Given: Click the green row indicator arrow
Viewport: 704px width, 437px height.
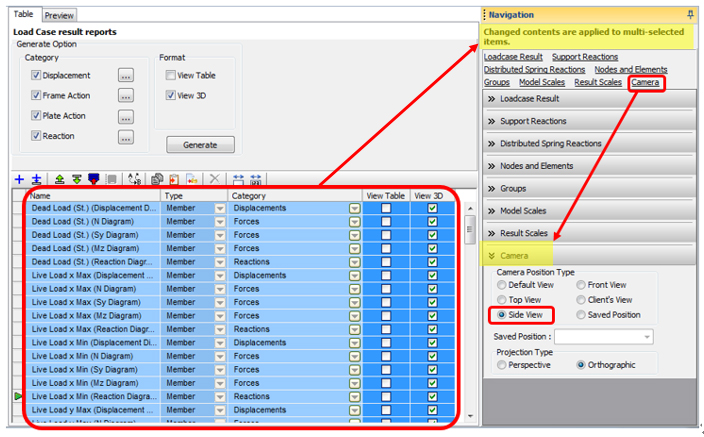Looking at the screenshot, I should point(18,396).
